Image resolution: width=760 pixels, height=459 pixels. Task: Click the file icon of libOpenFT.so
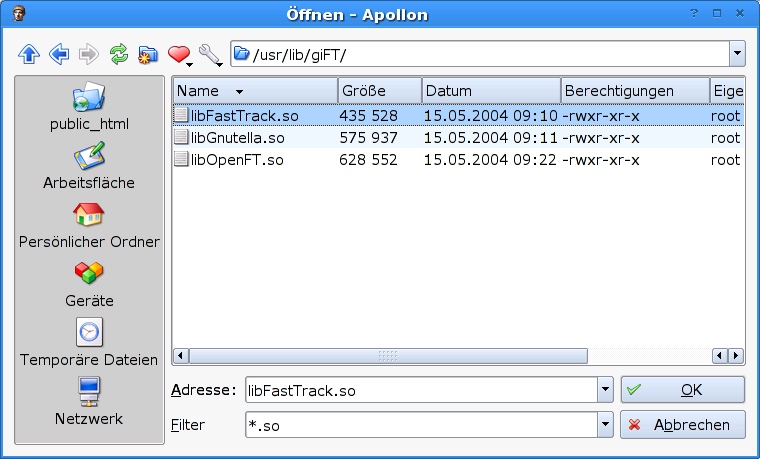pos(181,159)
